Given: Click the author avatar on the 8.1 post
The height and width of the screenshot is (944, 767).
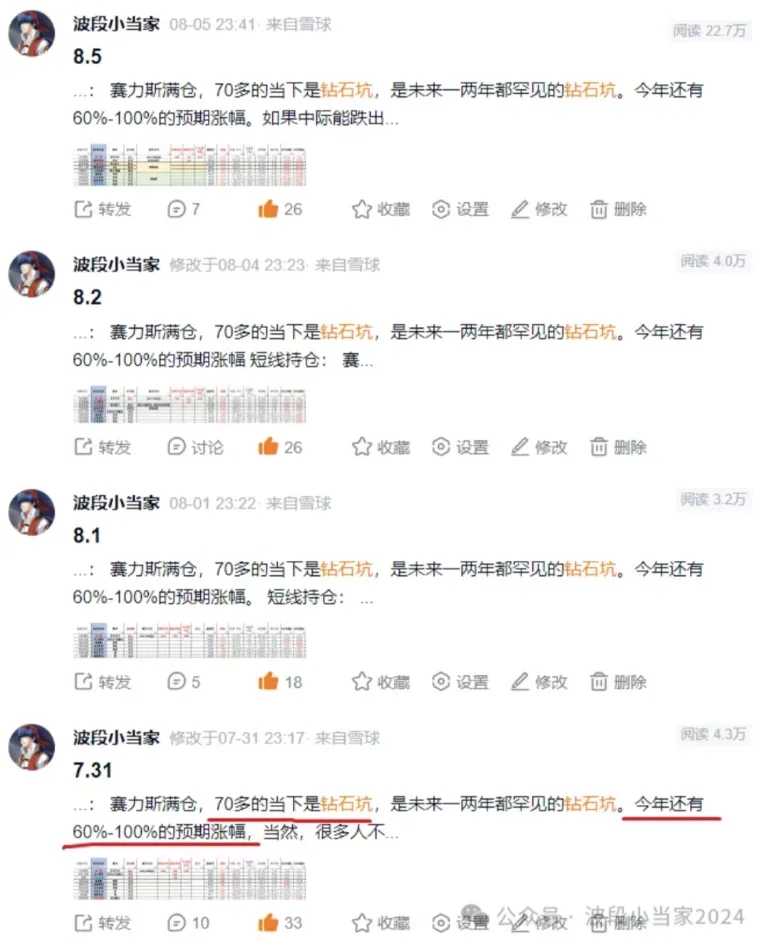Looking at the screenshot, I should click(x=31, y=512).
